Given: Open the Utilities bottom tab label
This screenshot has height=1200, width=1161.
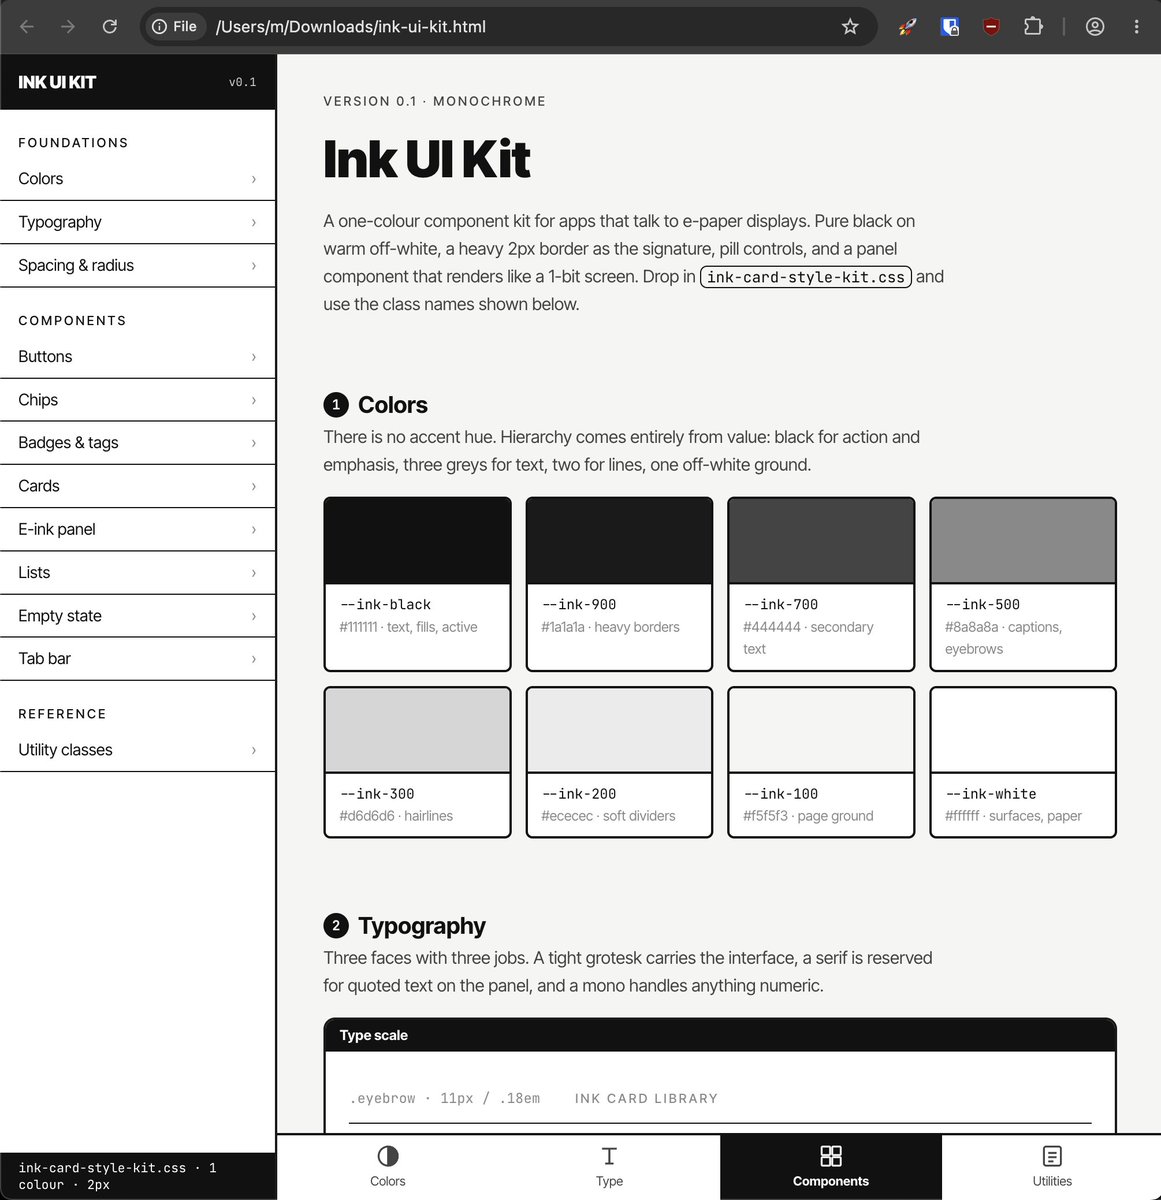Looking at the screenshot, I should 1052,1181.
